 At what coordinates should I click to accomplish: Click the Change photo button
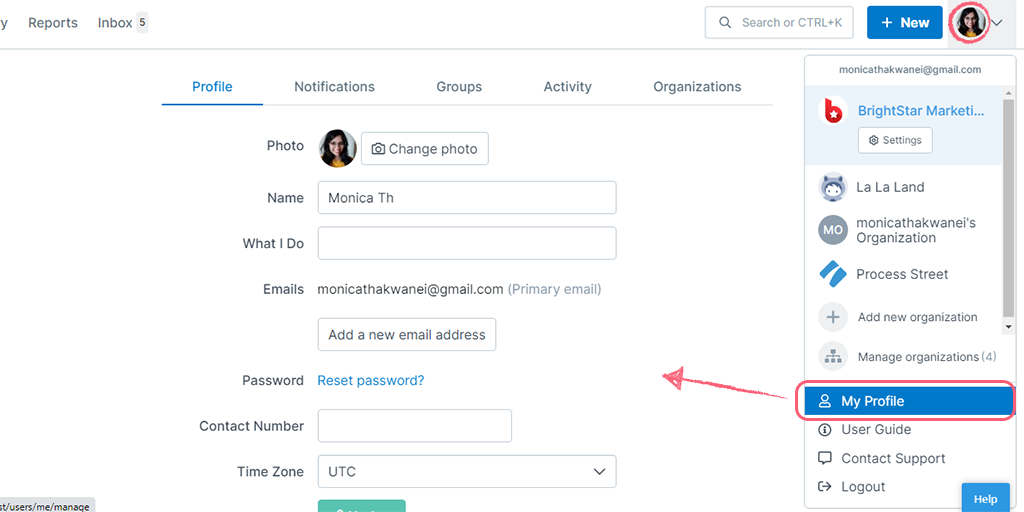click(424, 149)
